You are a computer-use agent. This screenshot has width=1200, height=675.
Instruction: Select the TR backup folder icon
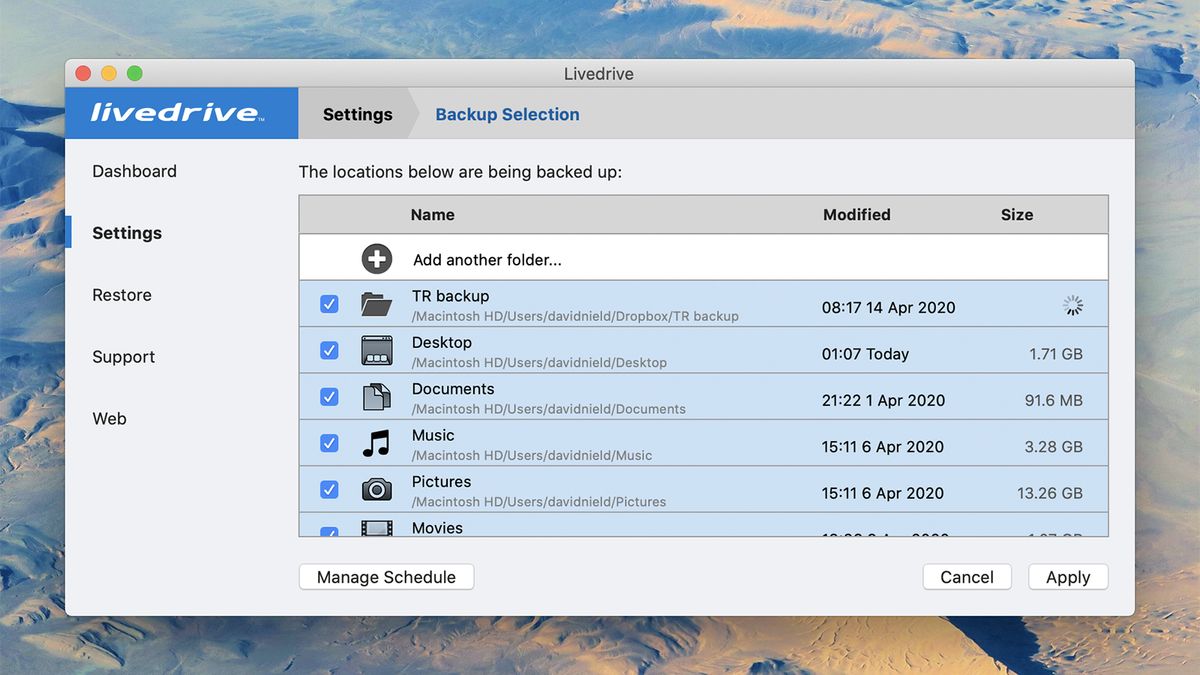tap(377, 304)
